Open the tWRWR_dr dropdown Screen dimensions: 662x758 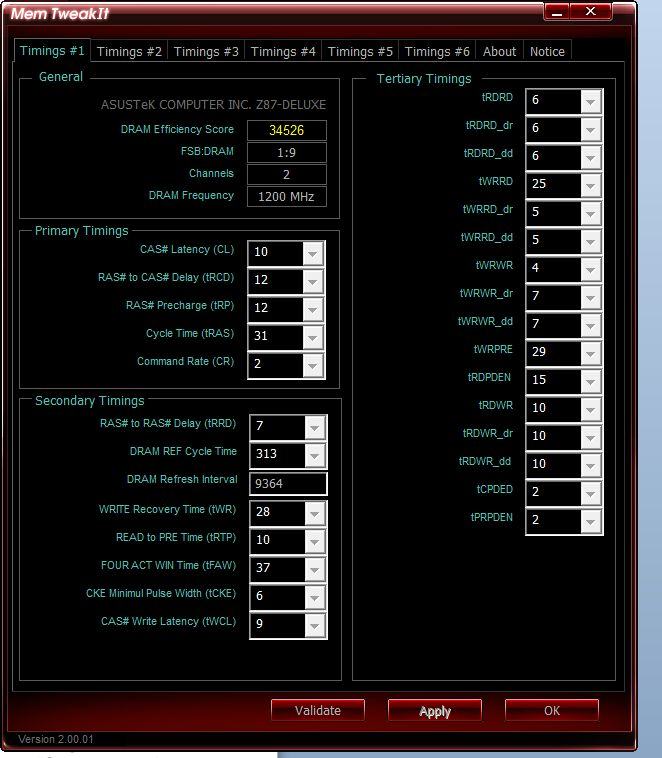pos(590,298)
